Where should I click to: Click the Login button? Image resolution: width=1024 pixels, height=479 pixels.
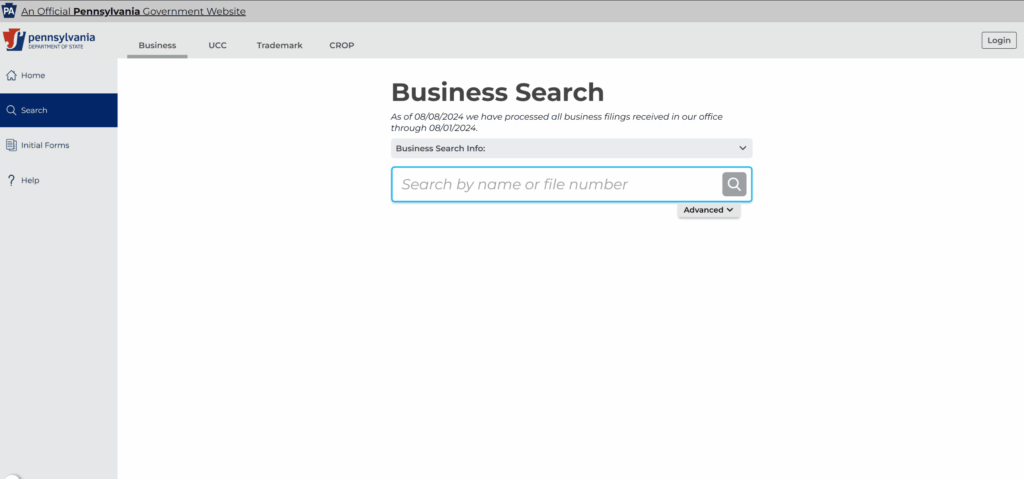click(998, 41)
